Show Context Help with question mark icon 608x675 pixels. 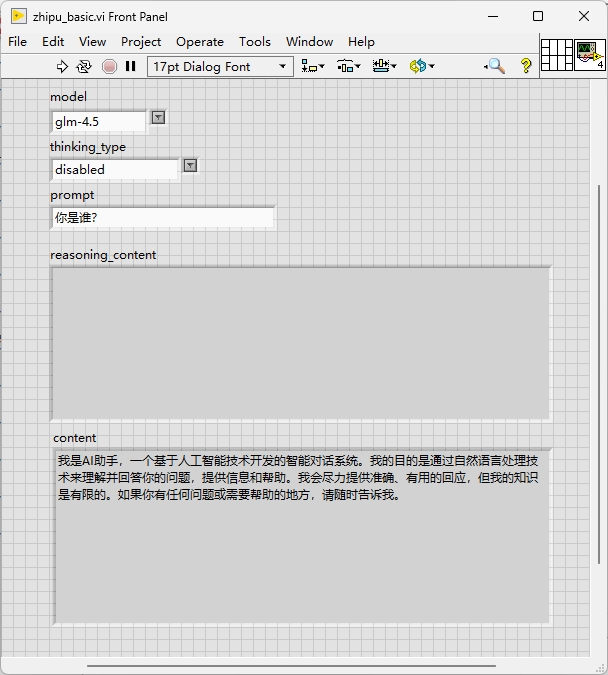tap(526, 66)
